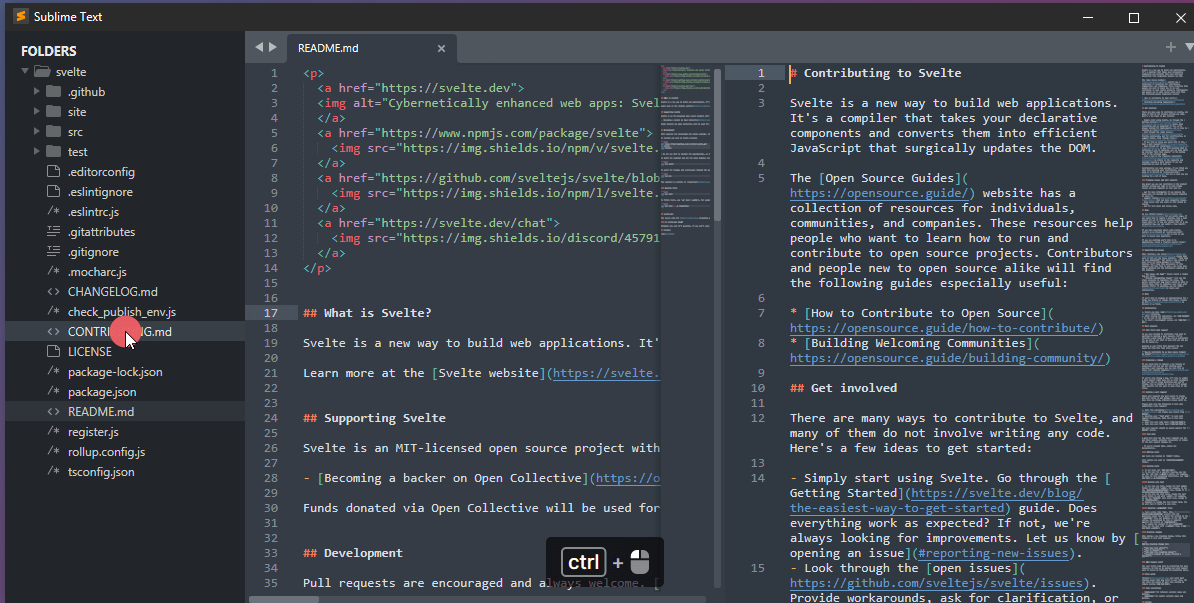The image size is (1194, 603).
Task: Expand the src folder in the sidebar
Action: tap(38, 131)
